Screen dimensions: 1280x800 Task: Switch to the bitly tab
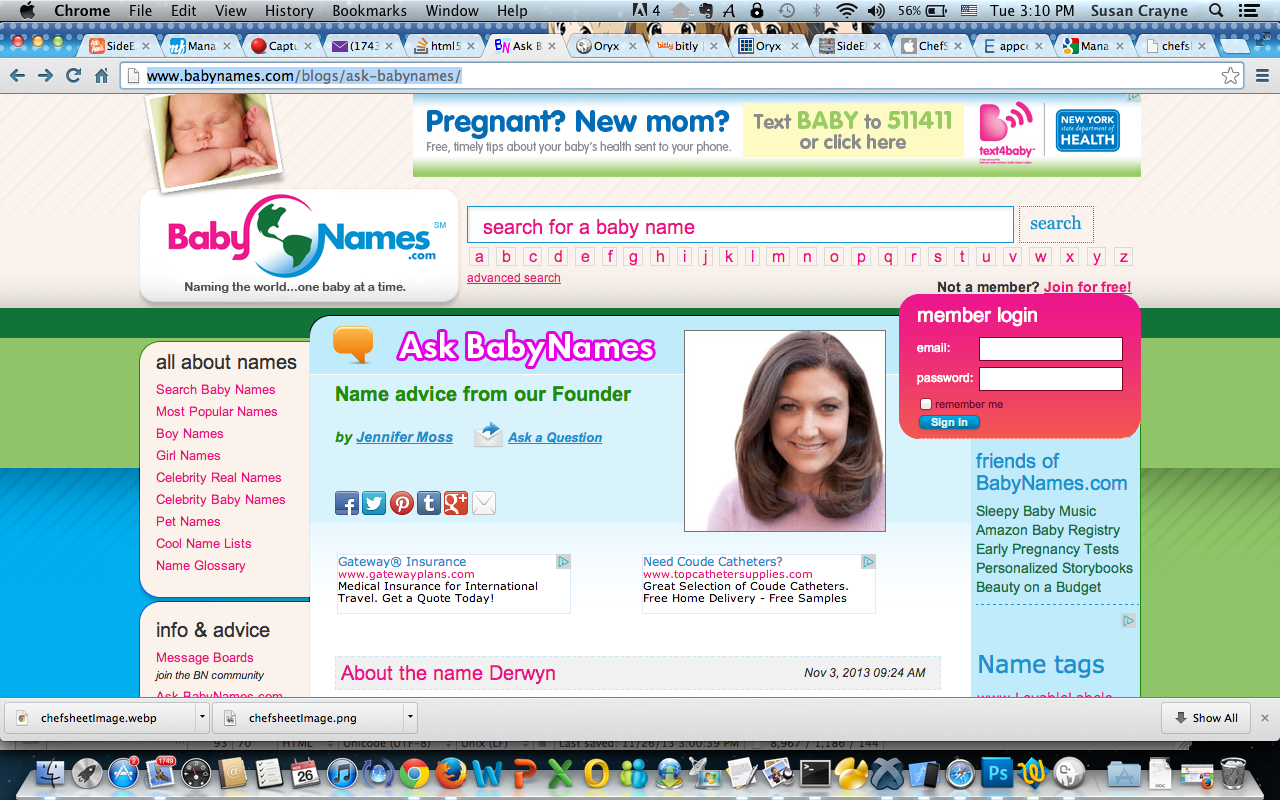coord(686,46)
